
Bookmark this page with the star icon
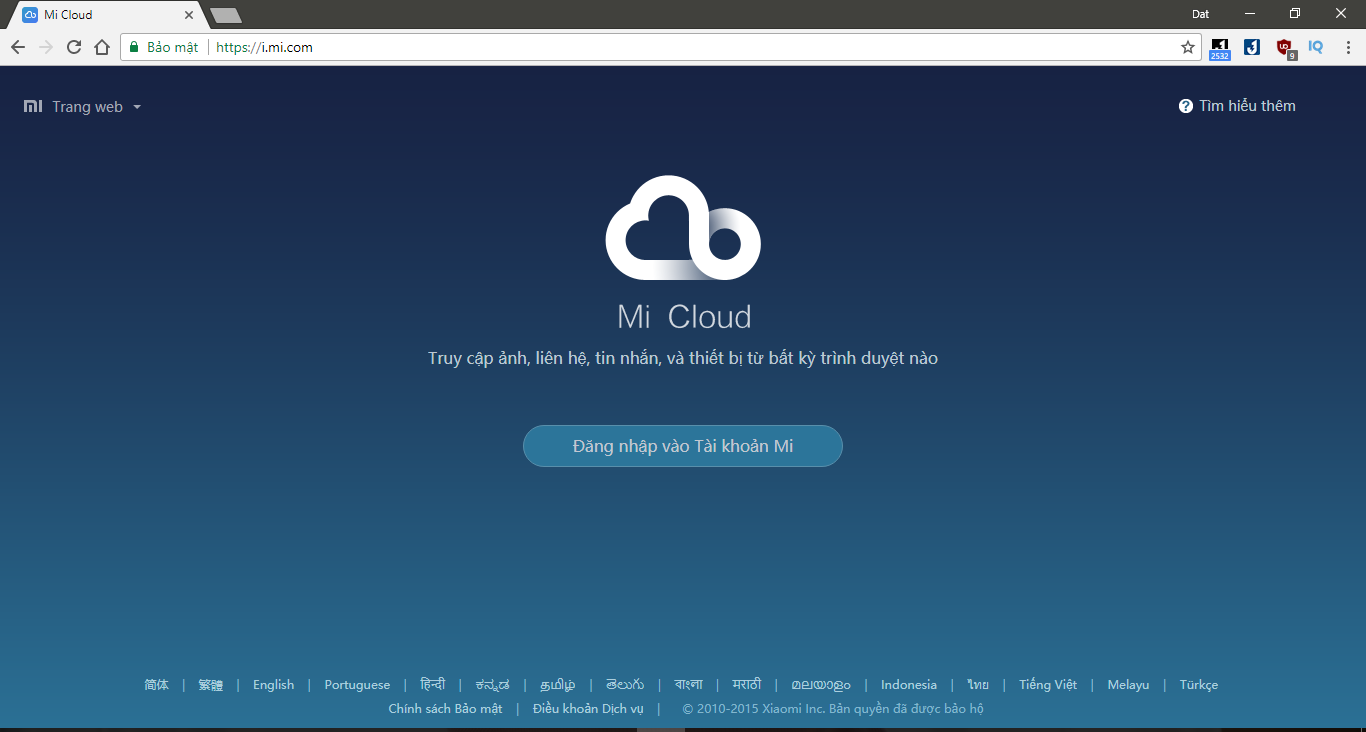click(x=1188, y=47)
